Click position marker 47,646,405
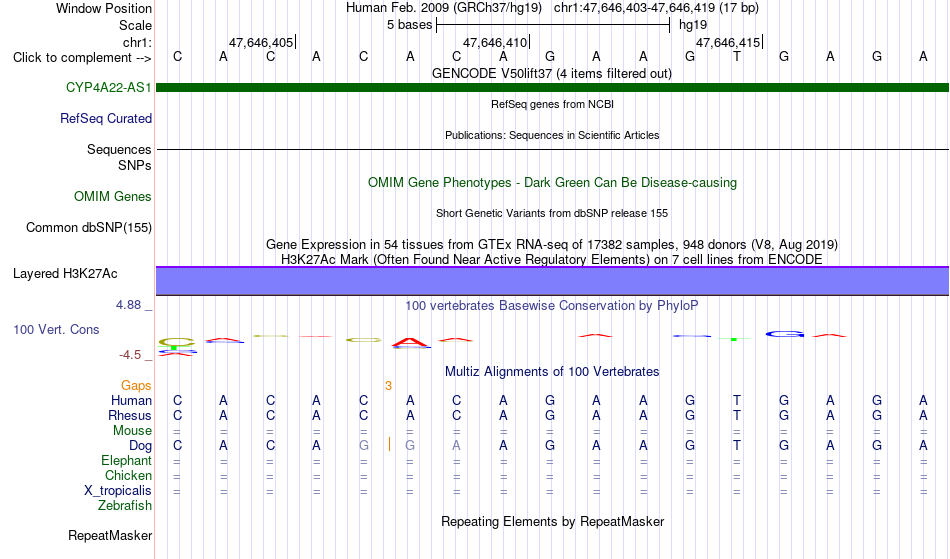 (261, 42)
